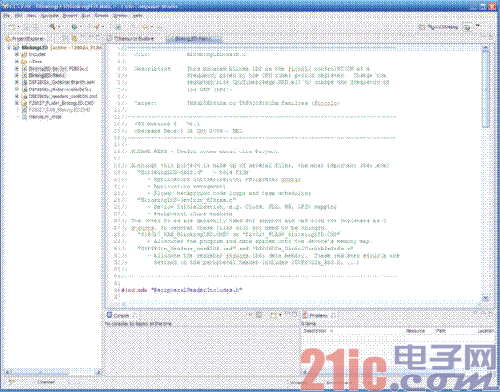500x392 pixels.
Task: Click the editor's vertical scrollbar
Action: (x=486, y=173)
